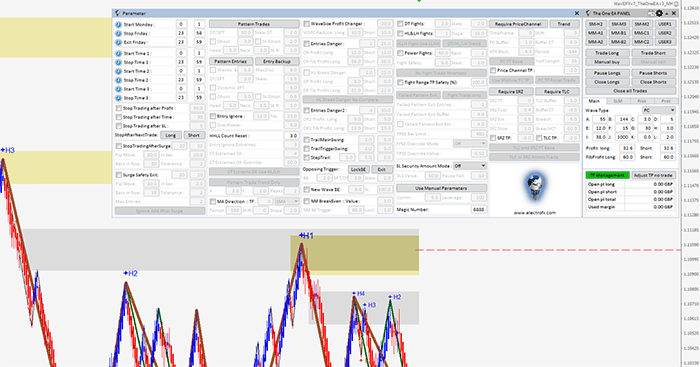Click the blue H3 marker at the left edge of the chart
This screenshot has height=367, width=700.
click(x=8, y=150)
